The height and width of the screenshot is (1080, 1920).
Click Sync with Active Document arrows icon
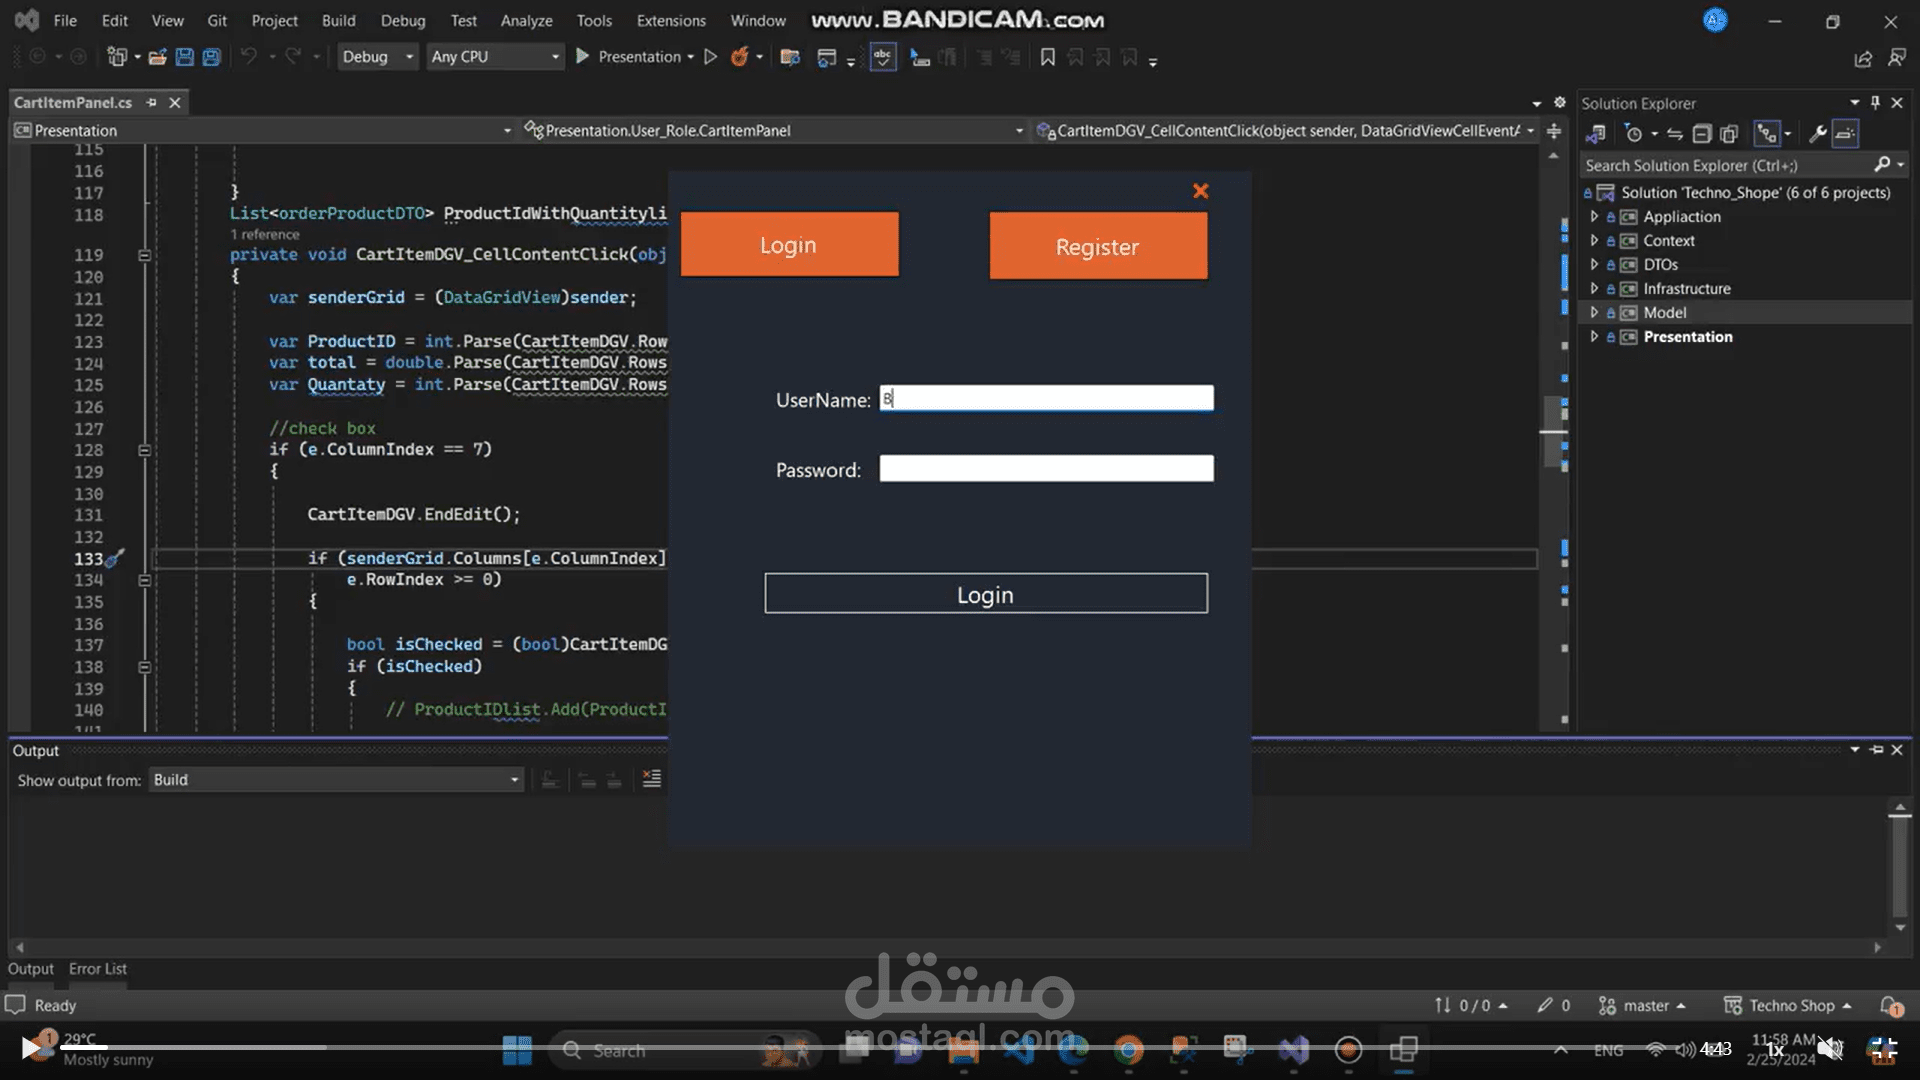1675,134
